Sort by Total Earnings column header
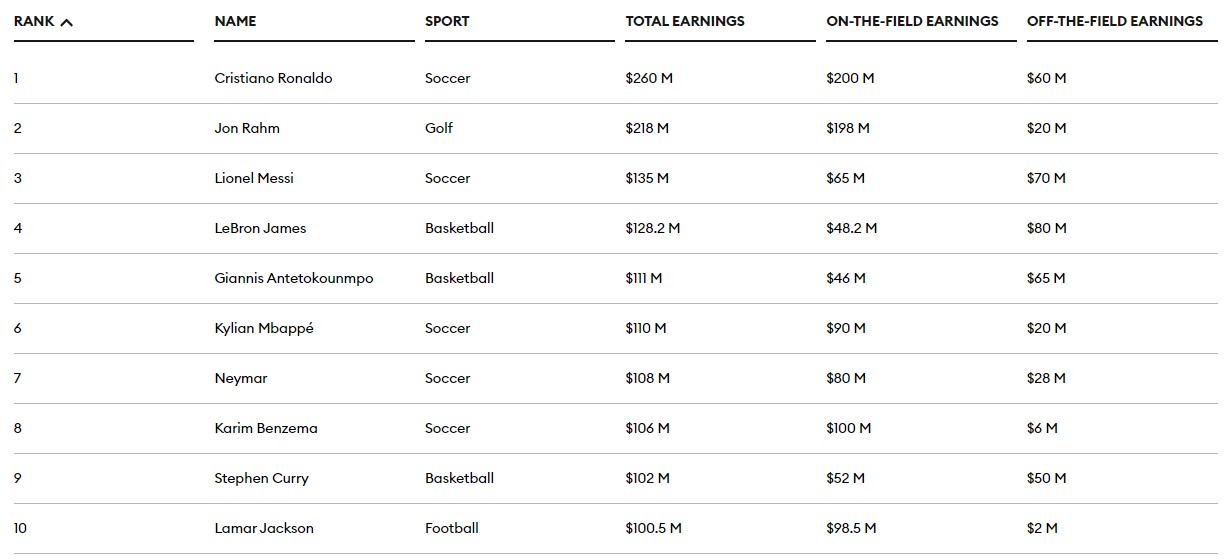Viewport: 1229px width, 560px height. (x=685, y=21)
